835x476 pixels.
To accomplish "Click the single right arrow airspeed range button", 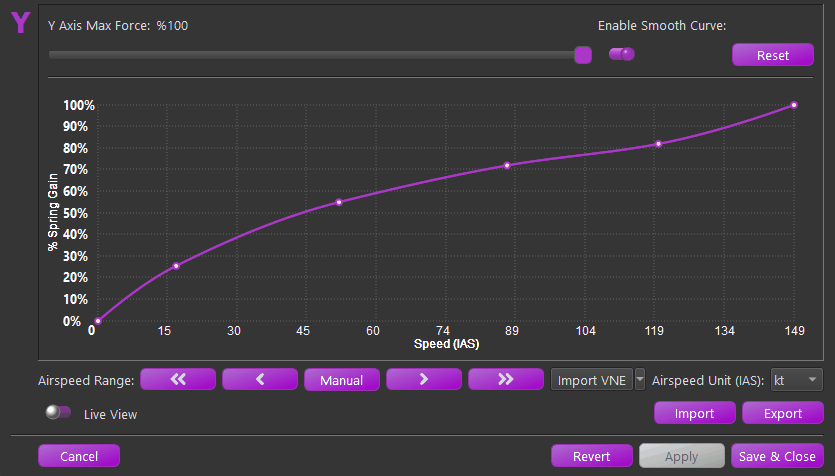I will pos(424,380).
